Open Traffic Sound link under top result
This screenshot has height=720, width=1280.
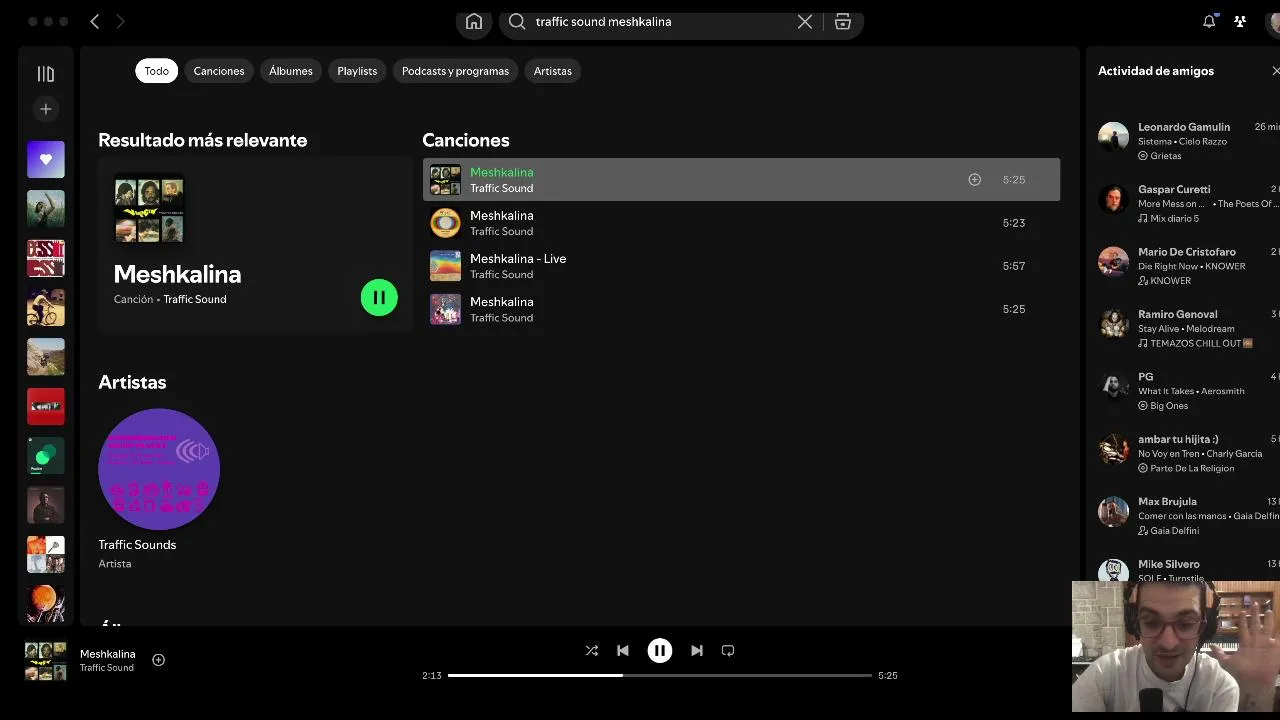click(x=195, y=299)
